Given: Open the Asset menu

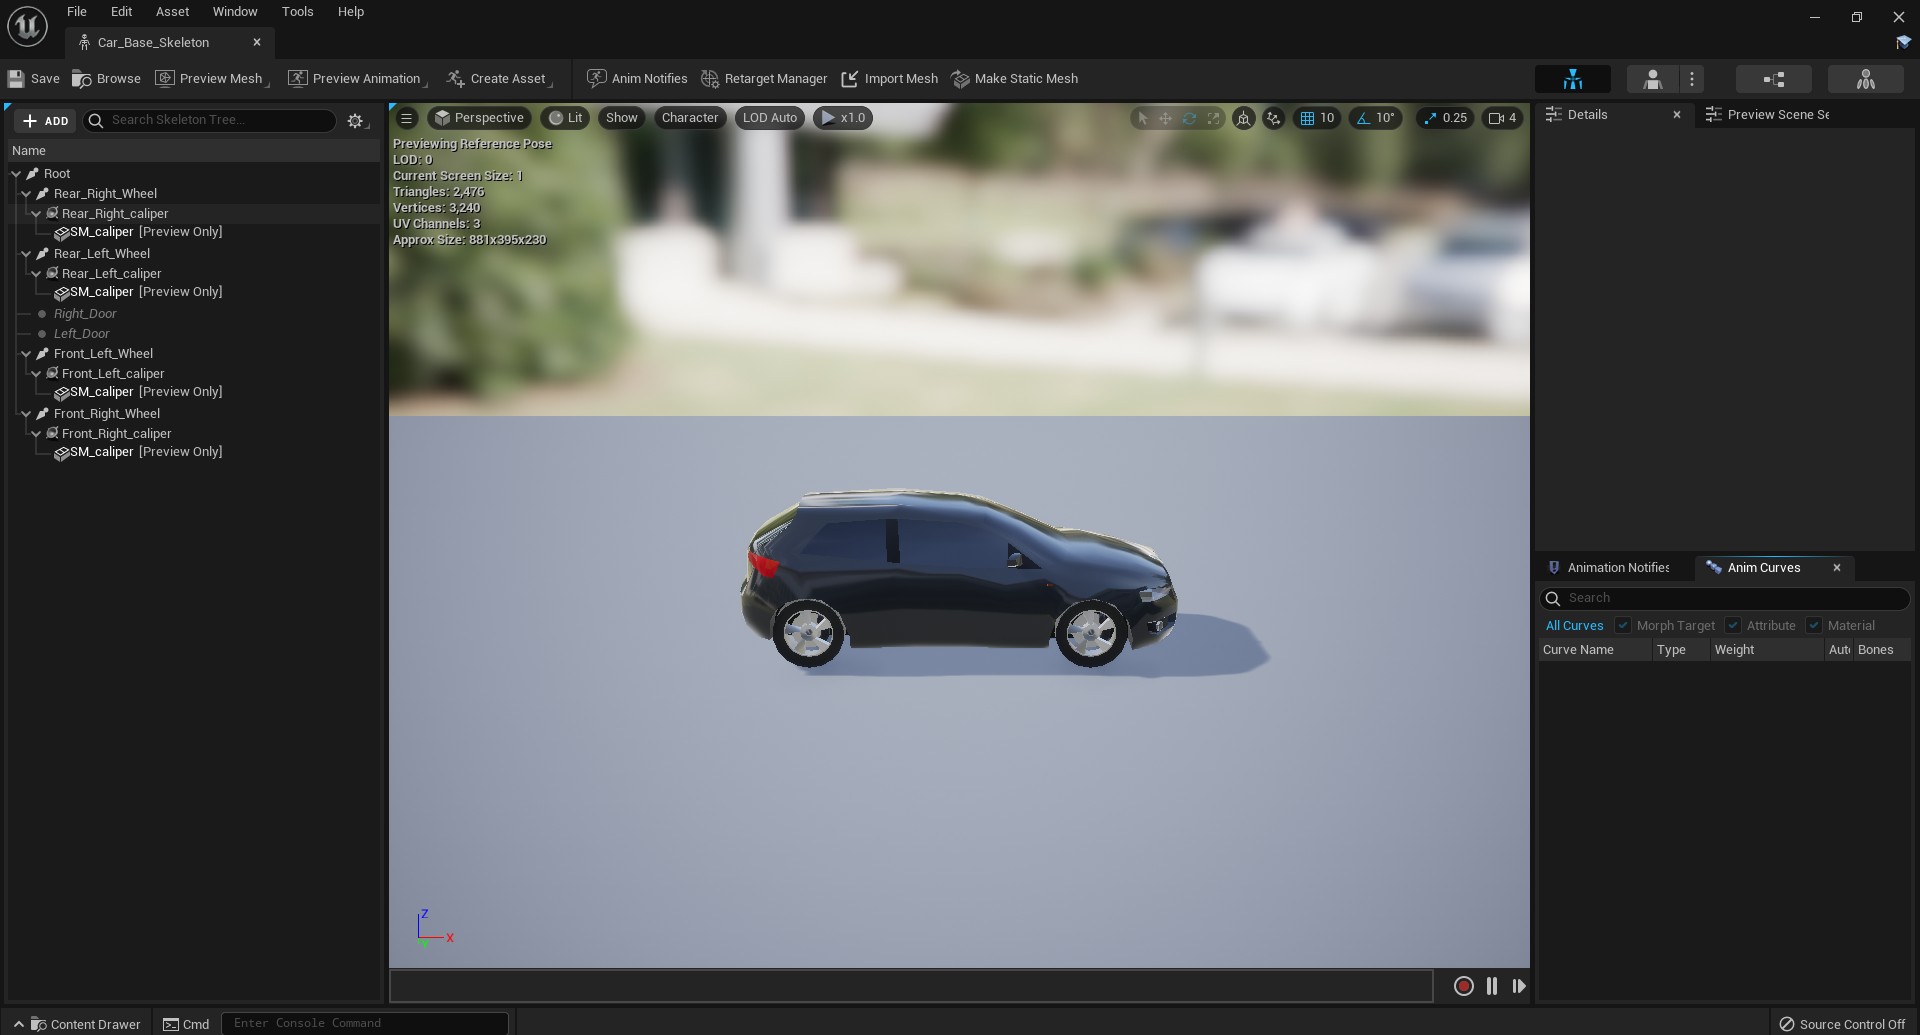Looking at the screenshot, I should (172, 12).
